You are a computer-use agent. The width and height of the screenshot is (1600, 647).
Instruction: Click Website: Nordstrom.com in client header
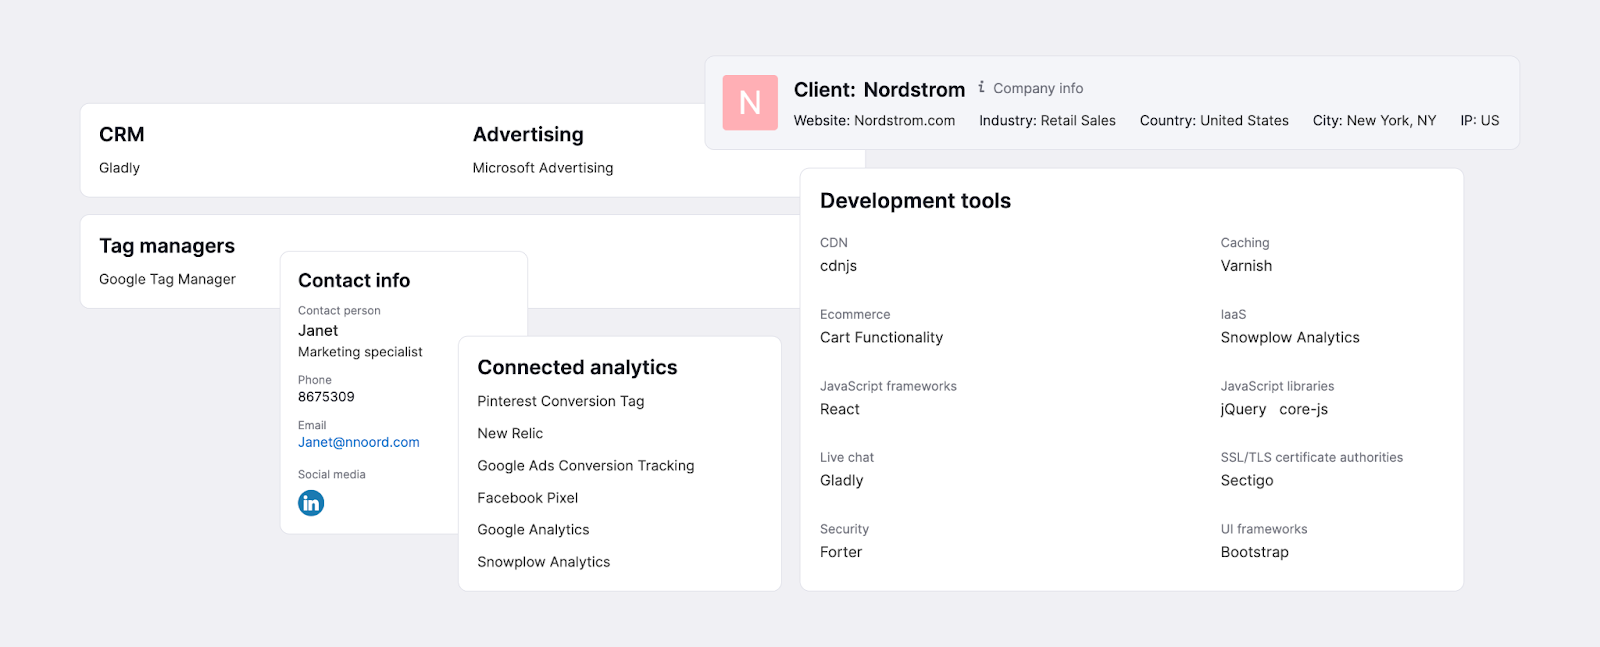(x=874, y=121)
